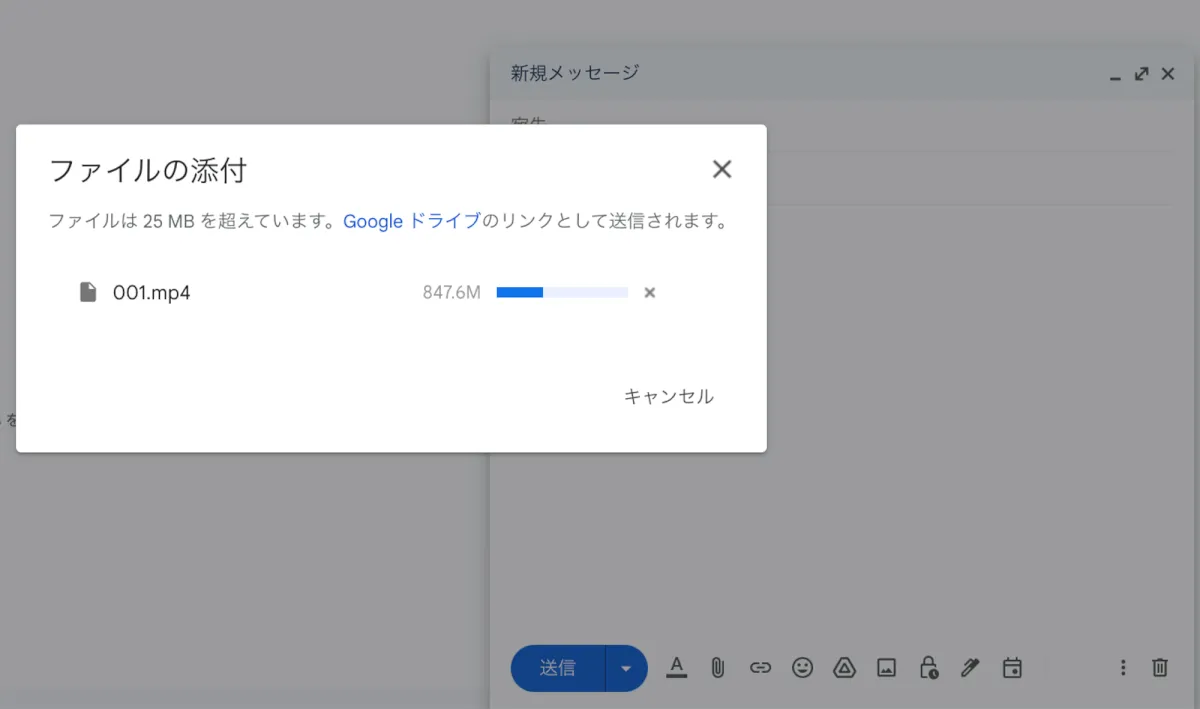This screenshot has height=709, width=1200.
Task: Click the calendar icon in compose toolbar
Action: pos(1012,668)
